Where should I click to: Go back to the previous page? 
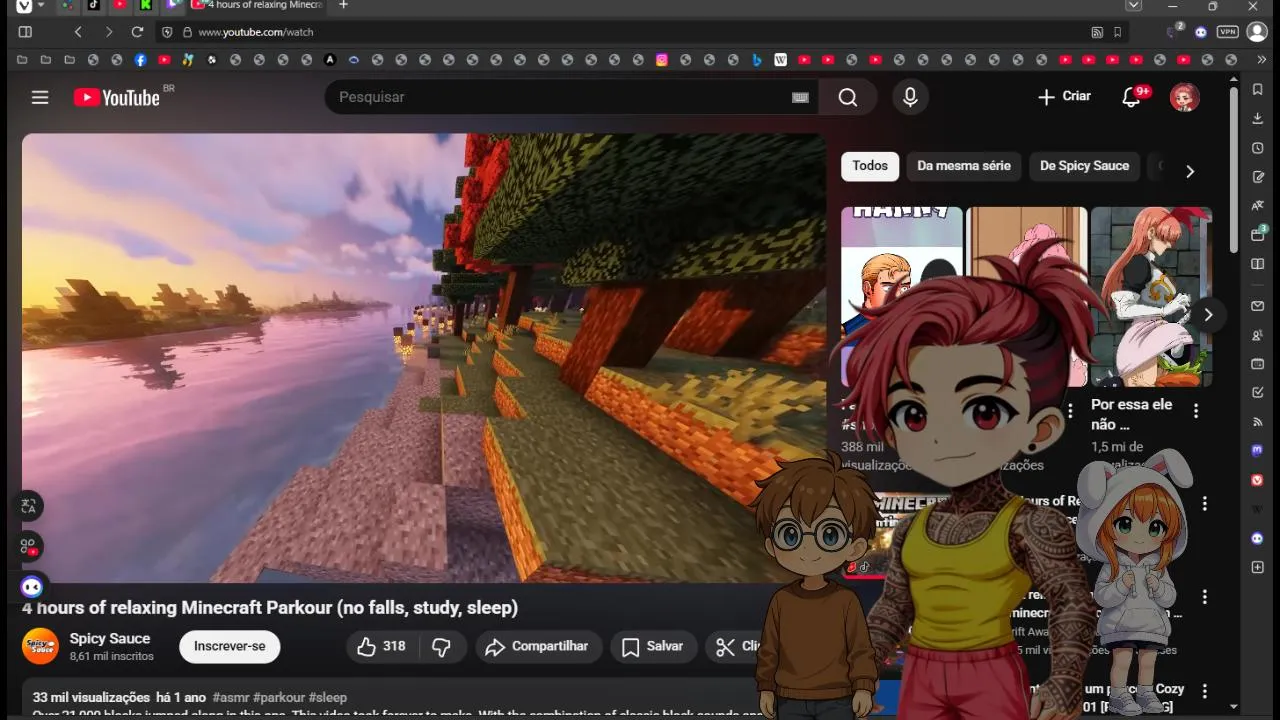pos(78,32)
